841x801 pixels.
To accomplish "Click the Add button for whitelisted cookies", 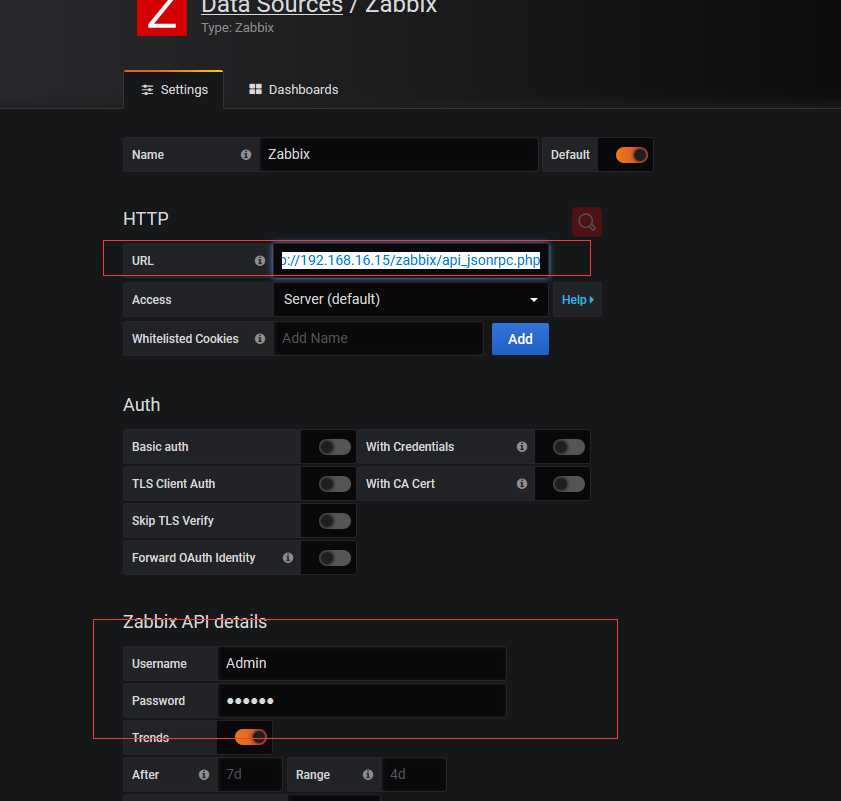I will pyautogui.click(x=520, y=339).
